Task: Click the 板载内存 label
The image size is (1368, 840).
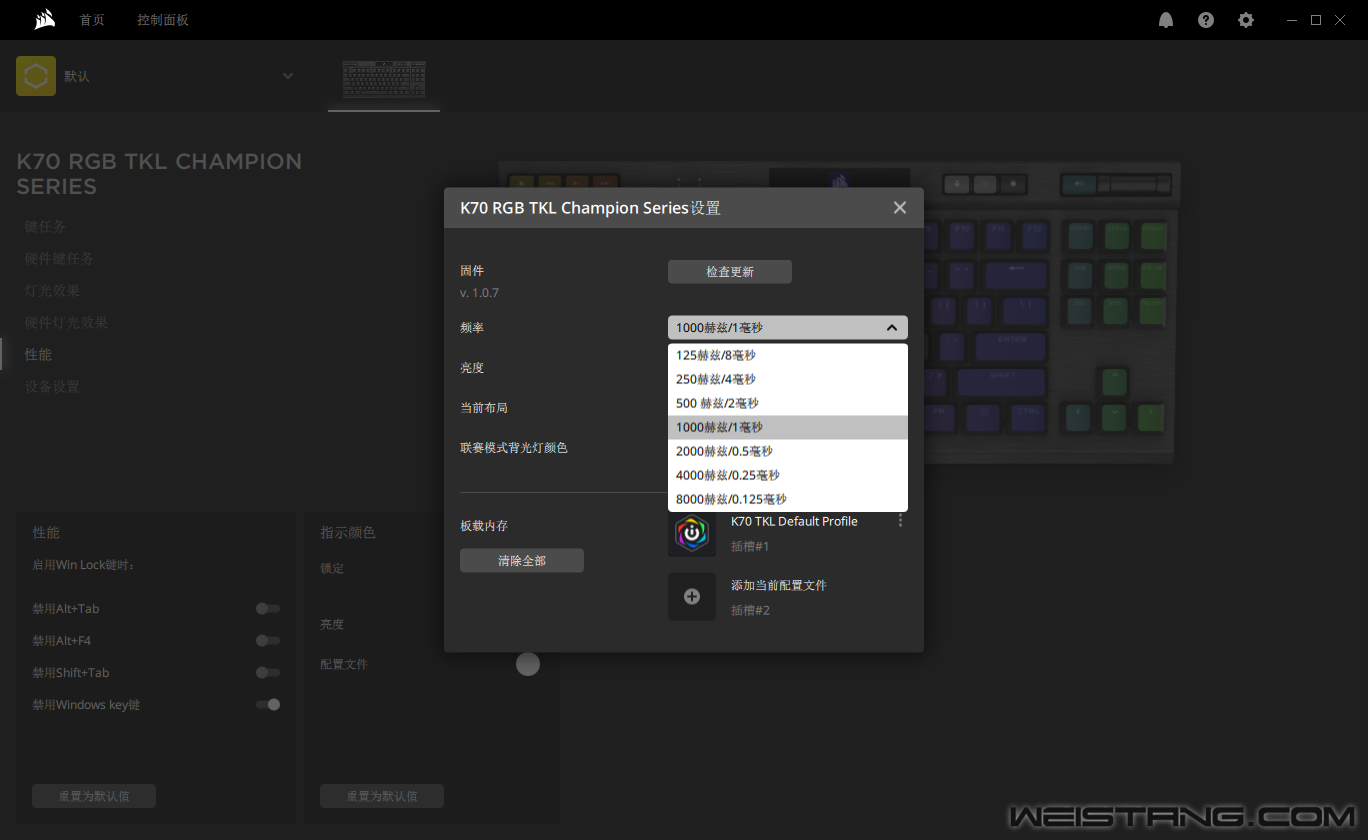Action: 484,526
